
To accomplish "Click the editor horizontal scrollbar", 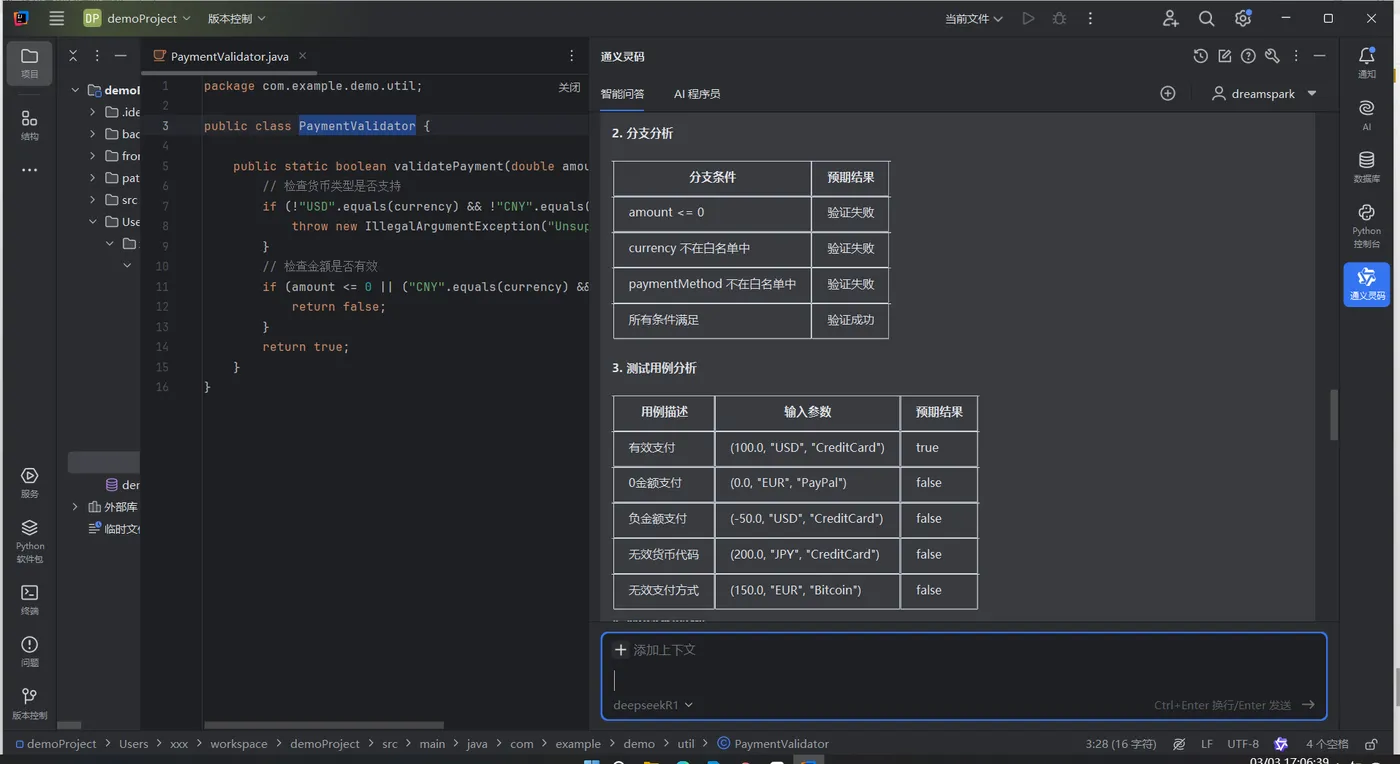I will point(324,725).
